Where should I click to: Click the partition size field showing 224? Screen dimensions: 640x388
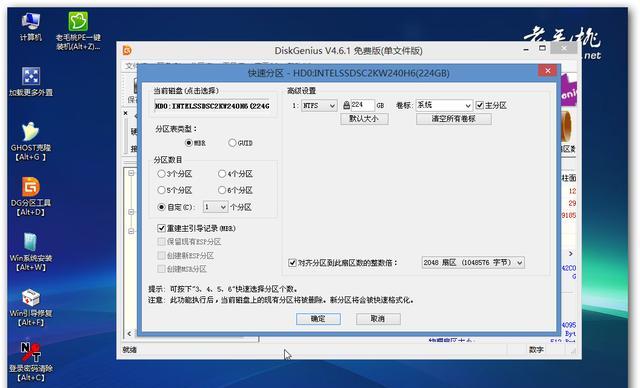(x=362, y=105)
